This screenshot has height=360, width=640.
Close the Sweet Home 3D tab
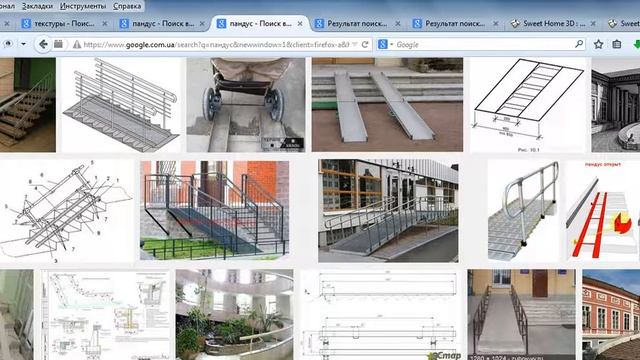593,24
